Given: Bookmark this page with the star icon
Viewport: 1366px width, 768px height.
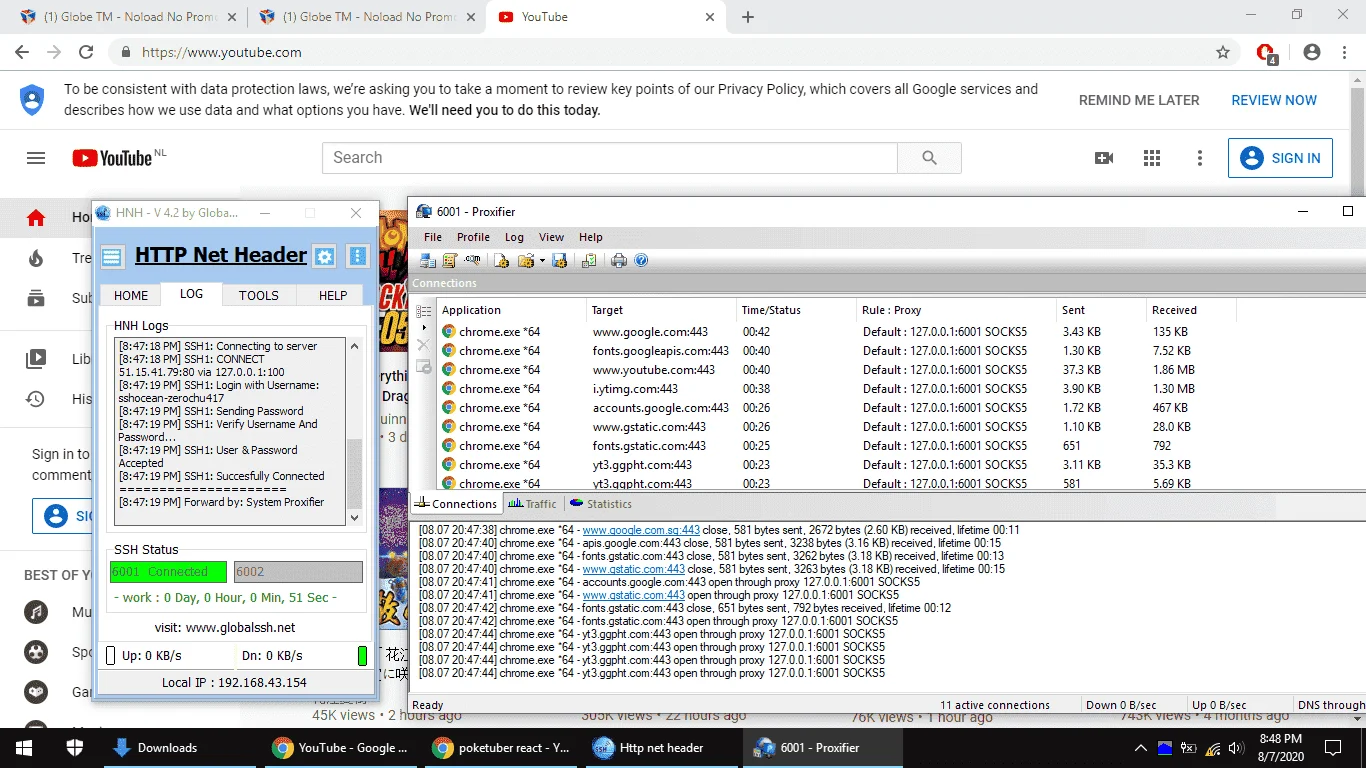Looking at the screenshot, I should click(1222, 52).
